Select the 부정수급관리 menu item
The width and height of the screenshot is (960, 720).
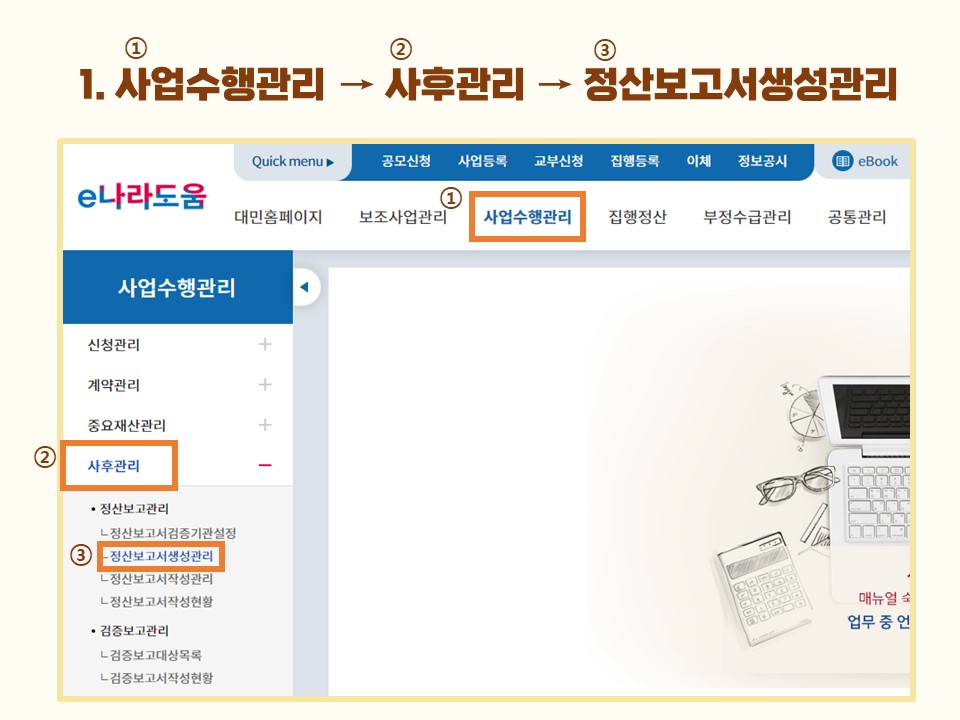pos(747,217)
